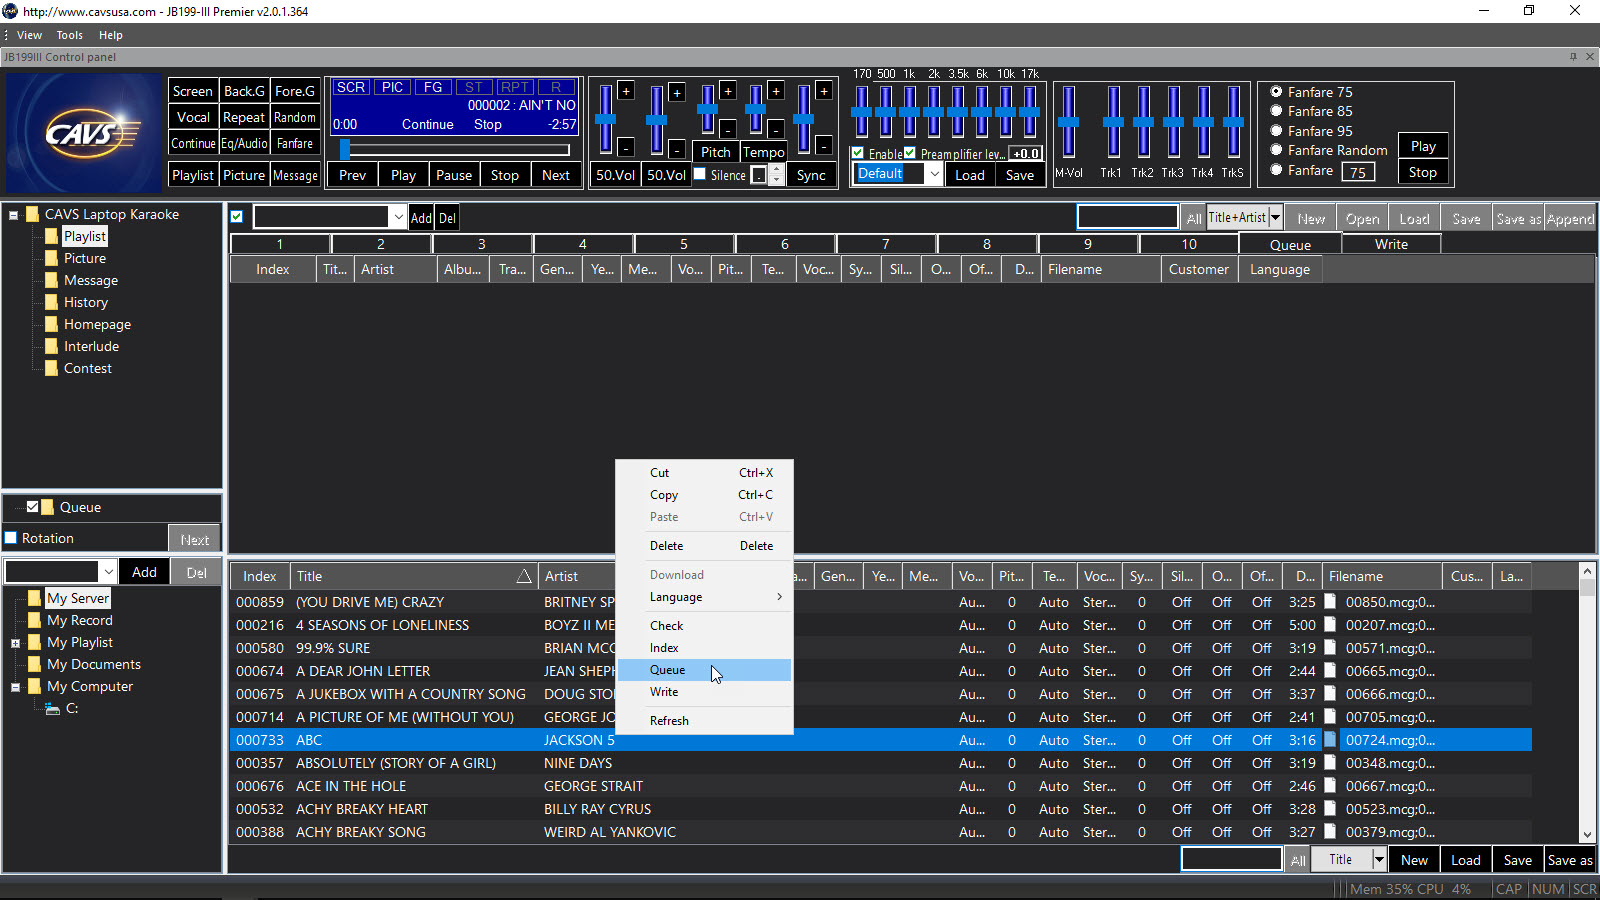Choose Queue from the context menu
This screenshot has width=1600, height=900.
pos(705,670)
